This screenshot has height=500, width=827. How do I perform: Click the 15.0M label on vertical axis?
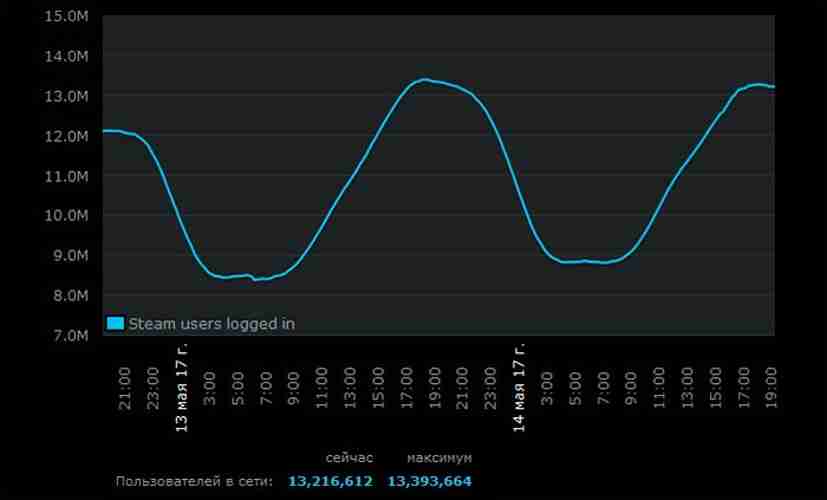pos(68,16)
